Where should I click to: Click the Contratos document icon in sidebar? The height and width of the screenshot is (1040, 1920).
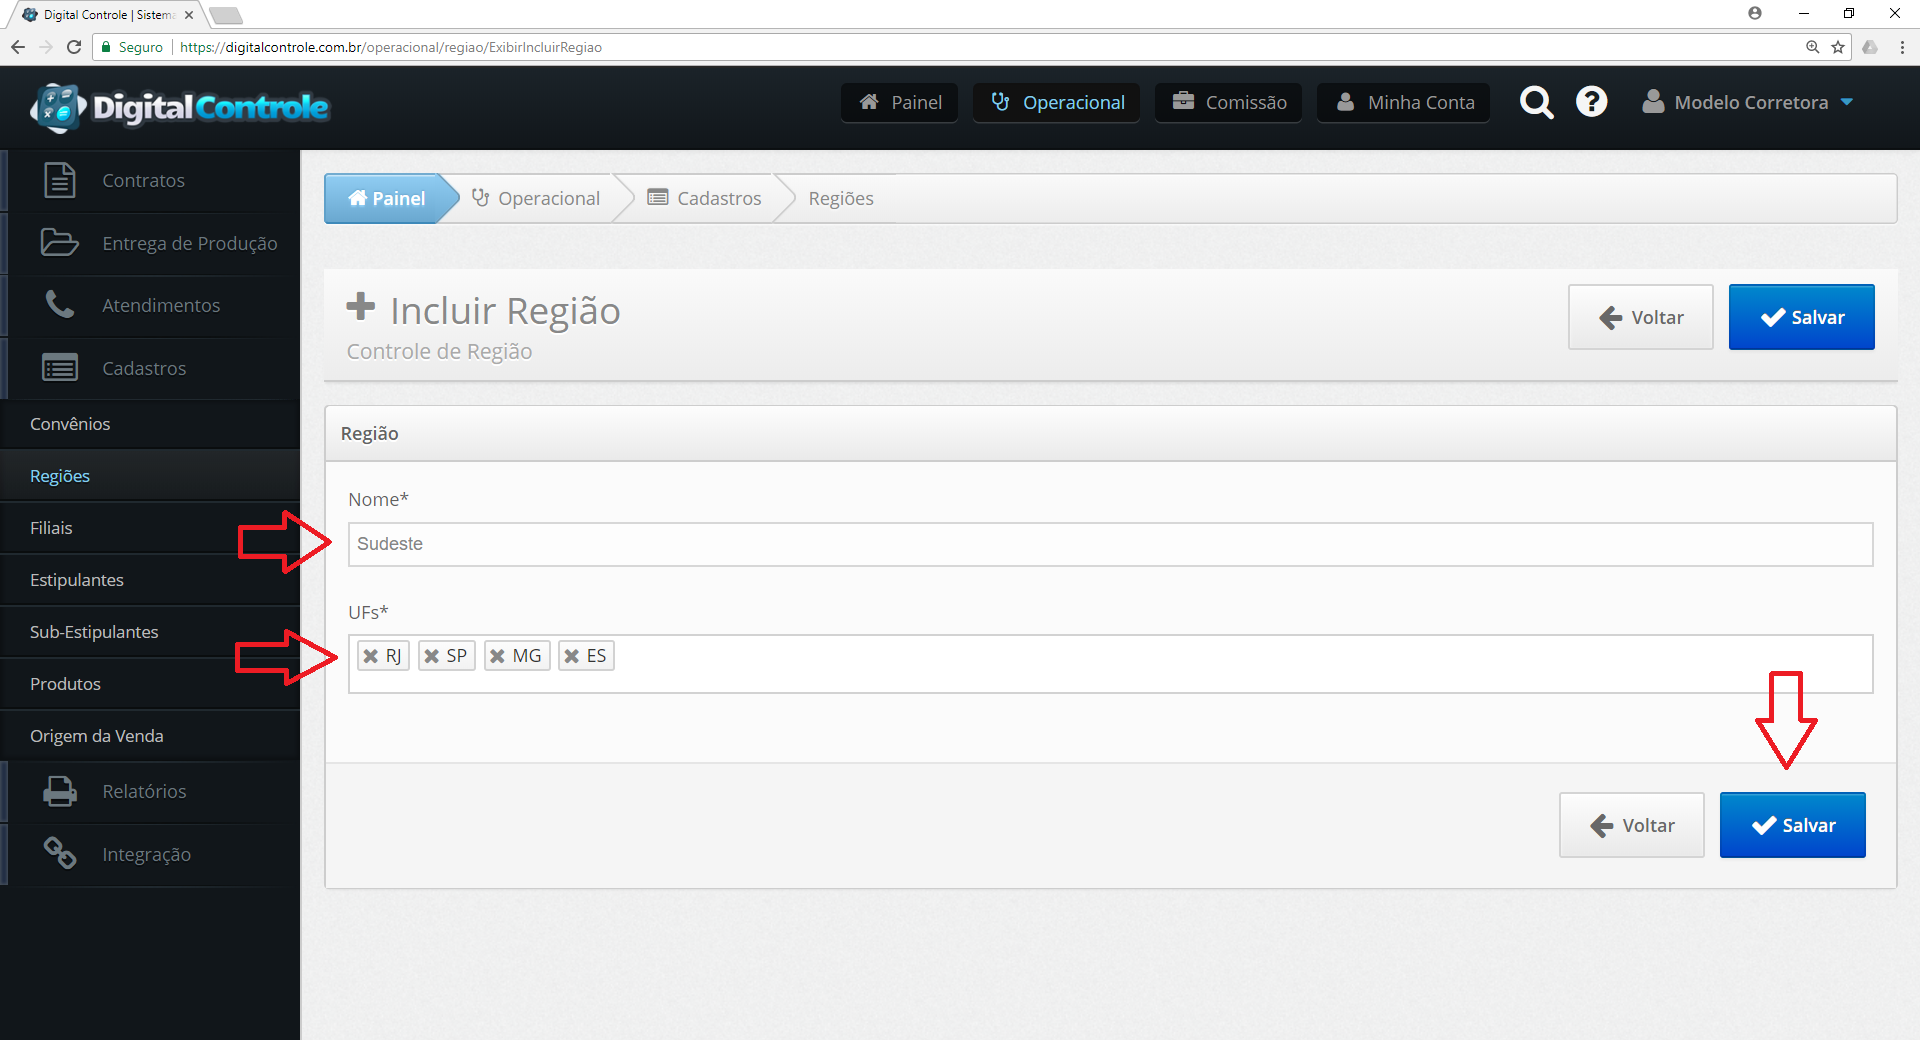click(x=60, y=180)
